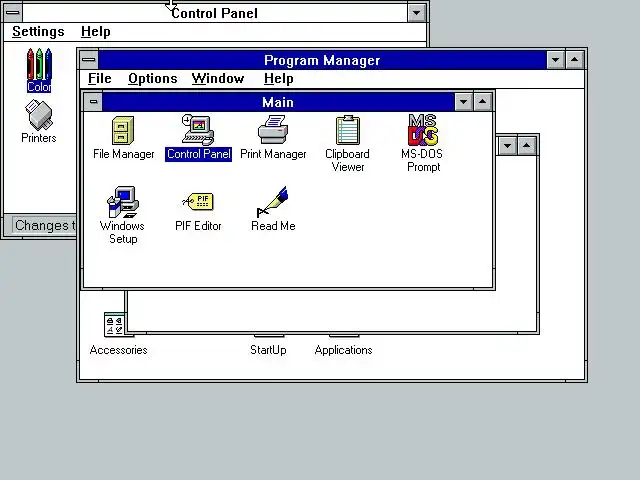The width and height of the screenshot is (640, 480).
Task: Launch the Clipboard Viewer icon
Action: (x=348, y=131)
